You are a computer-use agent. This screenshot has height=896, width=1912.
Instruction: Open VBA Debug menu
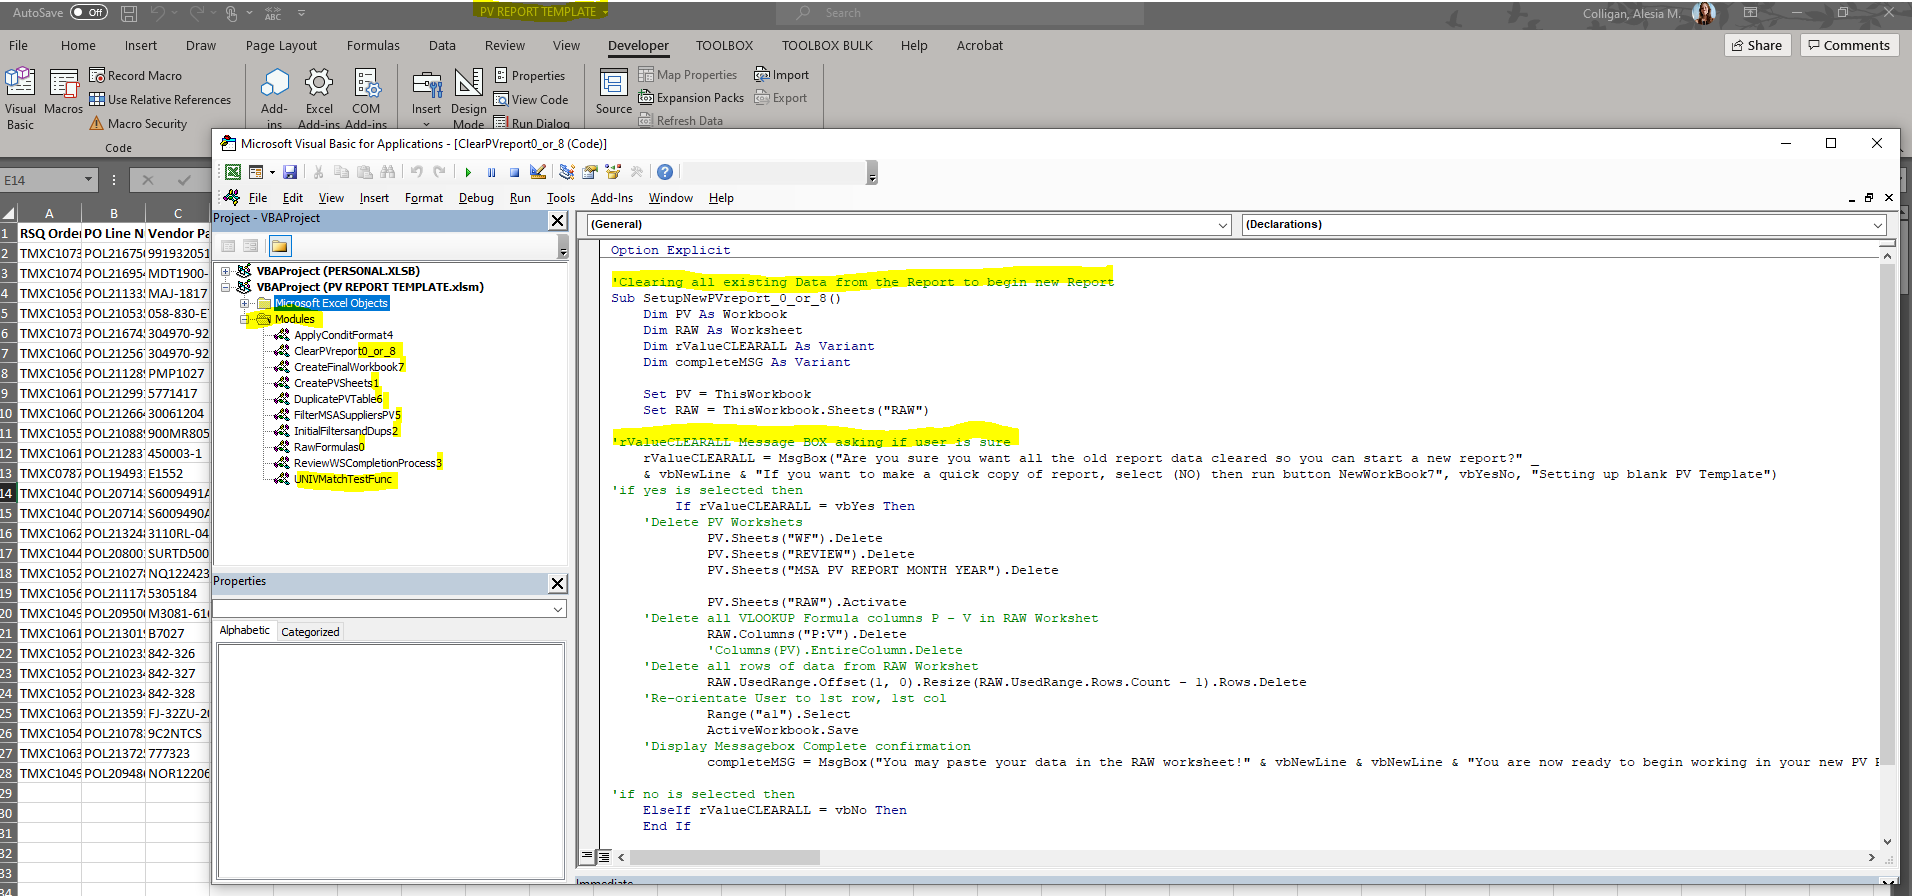476,198
